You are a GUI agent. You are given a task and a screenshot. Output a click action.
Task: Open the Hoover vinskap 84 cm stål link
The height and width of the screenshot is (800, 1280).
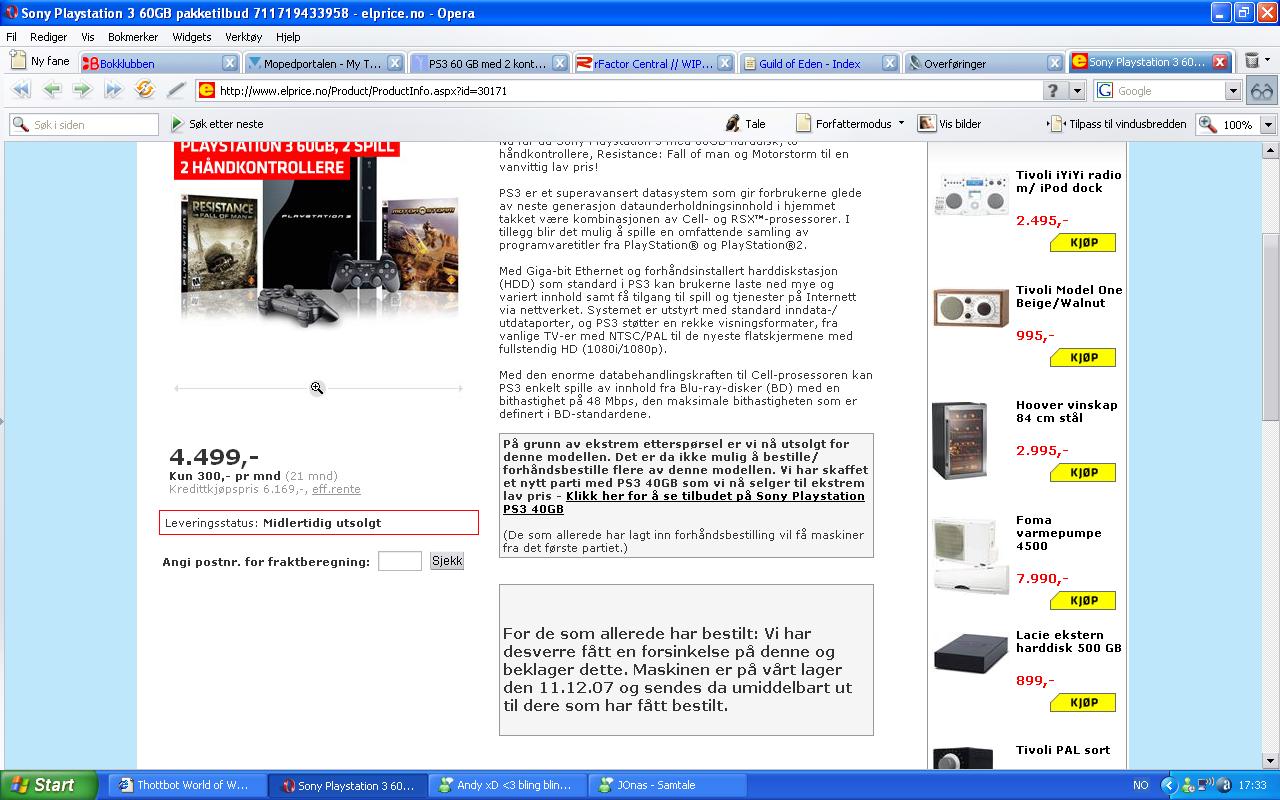tap(1067, 411)
